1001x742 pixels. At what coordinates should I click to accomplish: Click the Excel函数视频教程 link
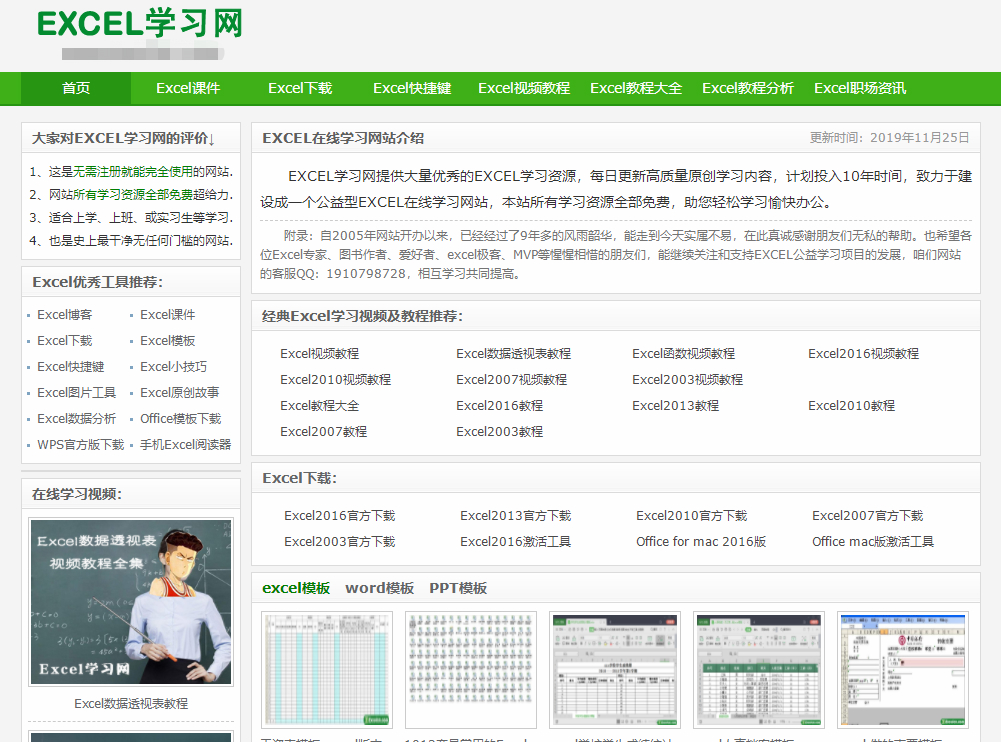click(684, 354)
